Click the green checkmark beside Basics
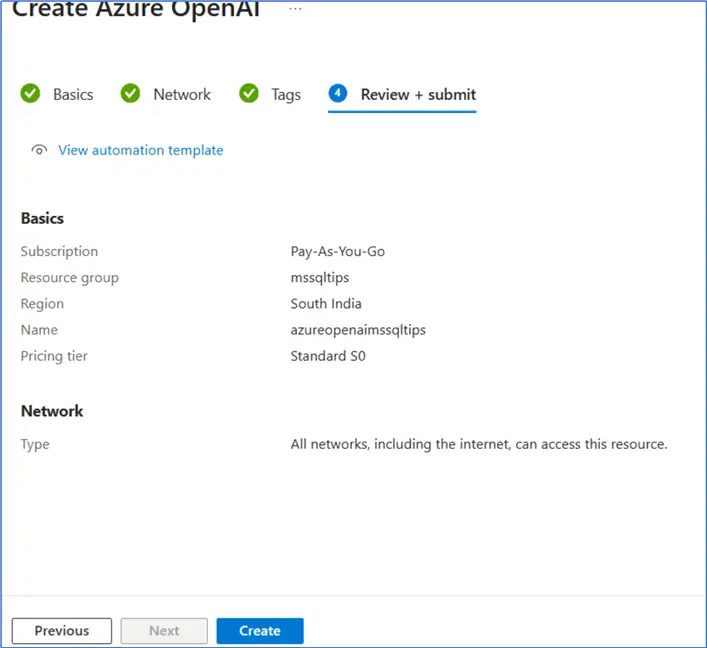The image size is (707, 648). 30,93
